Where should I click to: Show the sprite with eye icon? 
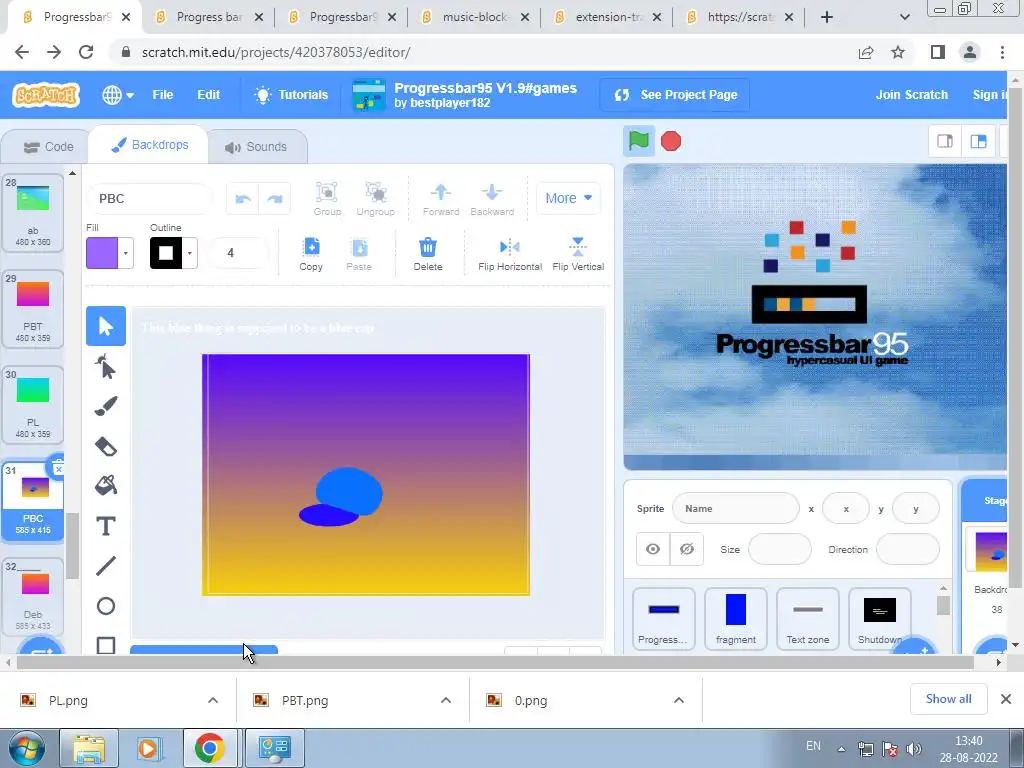[x=652, y=549]
